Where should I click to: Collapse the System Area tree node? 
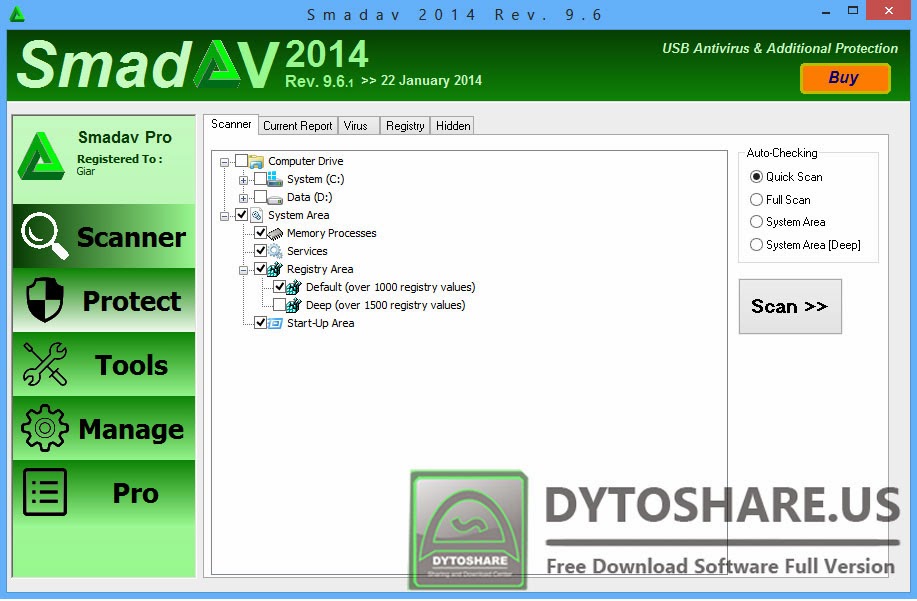(224, 216)
